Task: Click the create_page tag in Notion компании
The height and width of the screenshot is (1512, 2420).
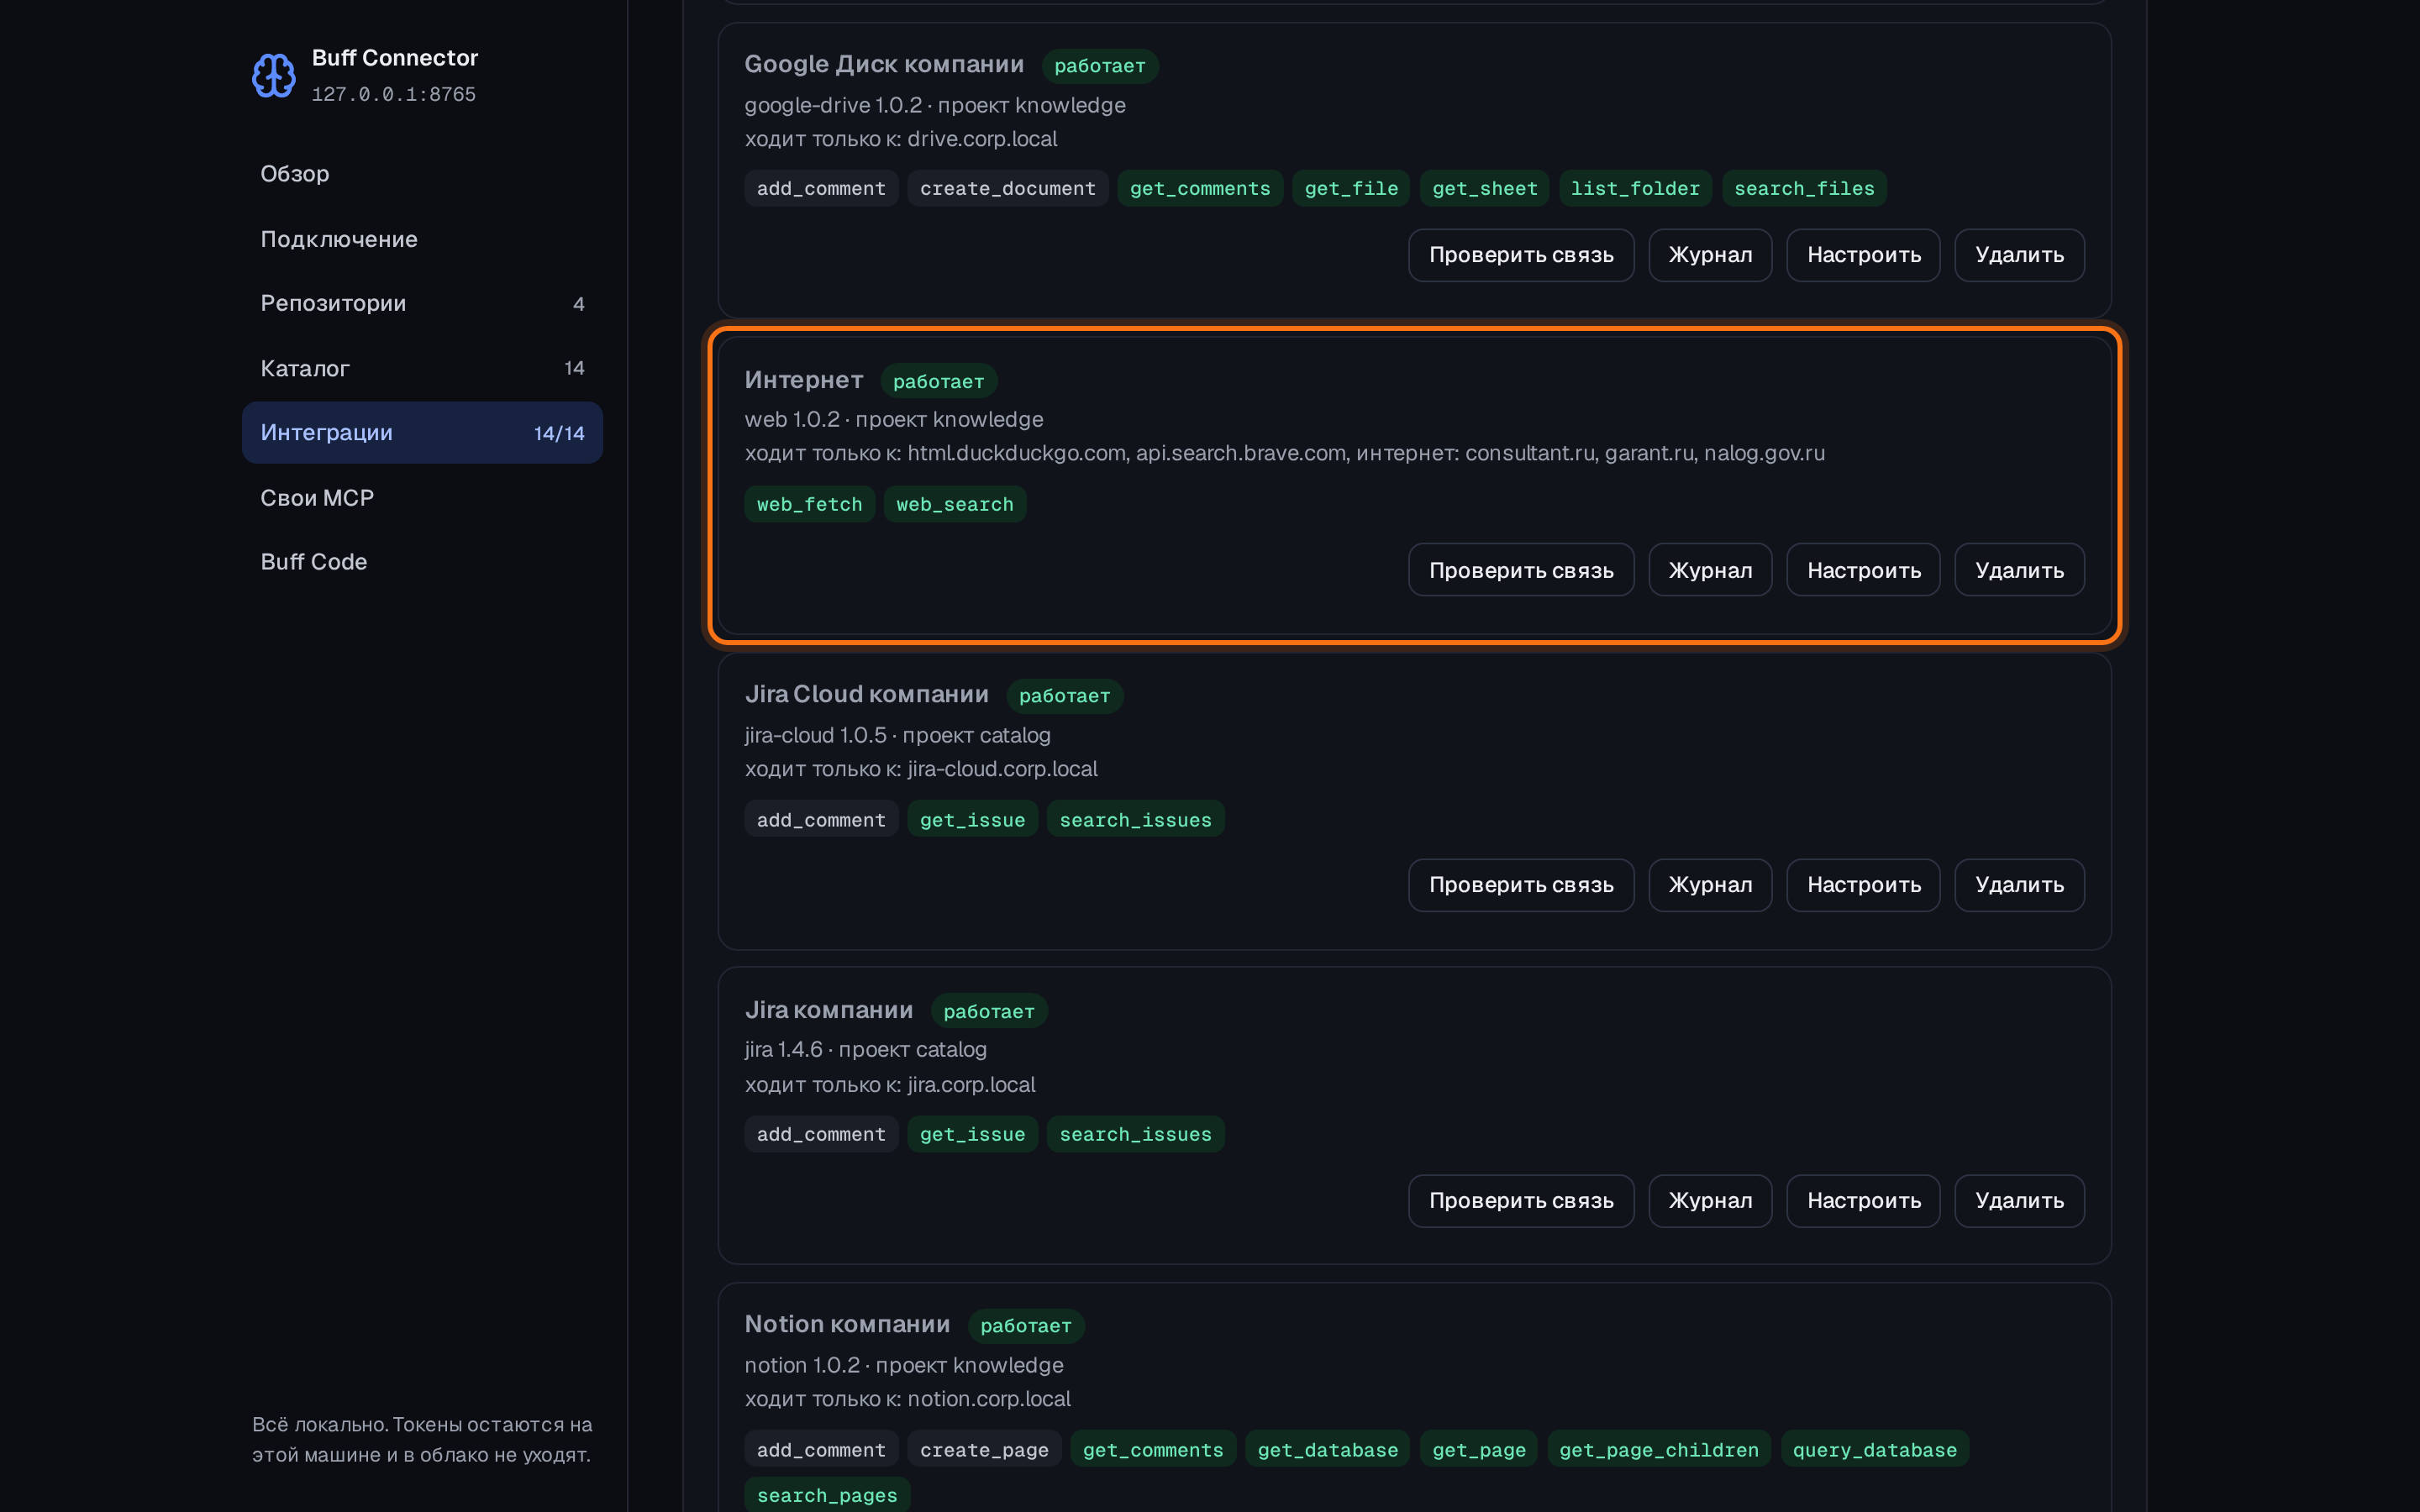Action: [984, 1449]
